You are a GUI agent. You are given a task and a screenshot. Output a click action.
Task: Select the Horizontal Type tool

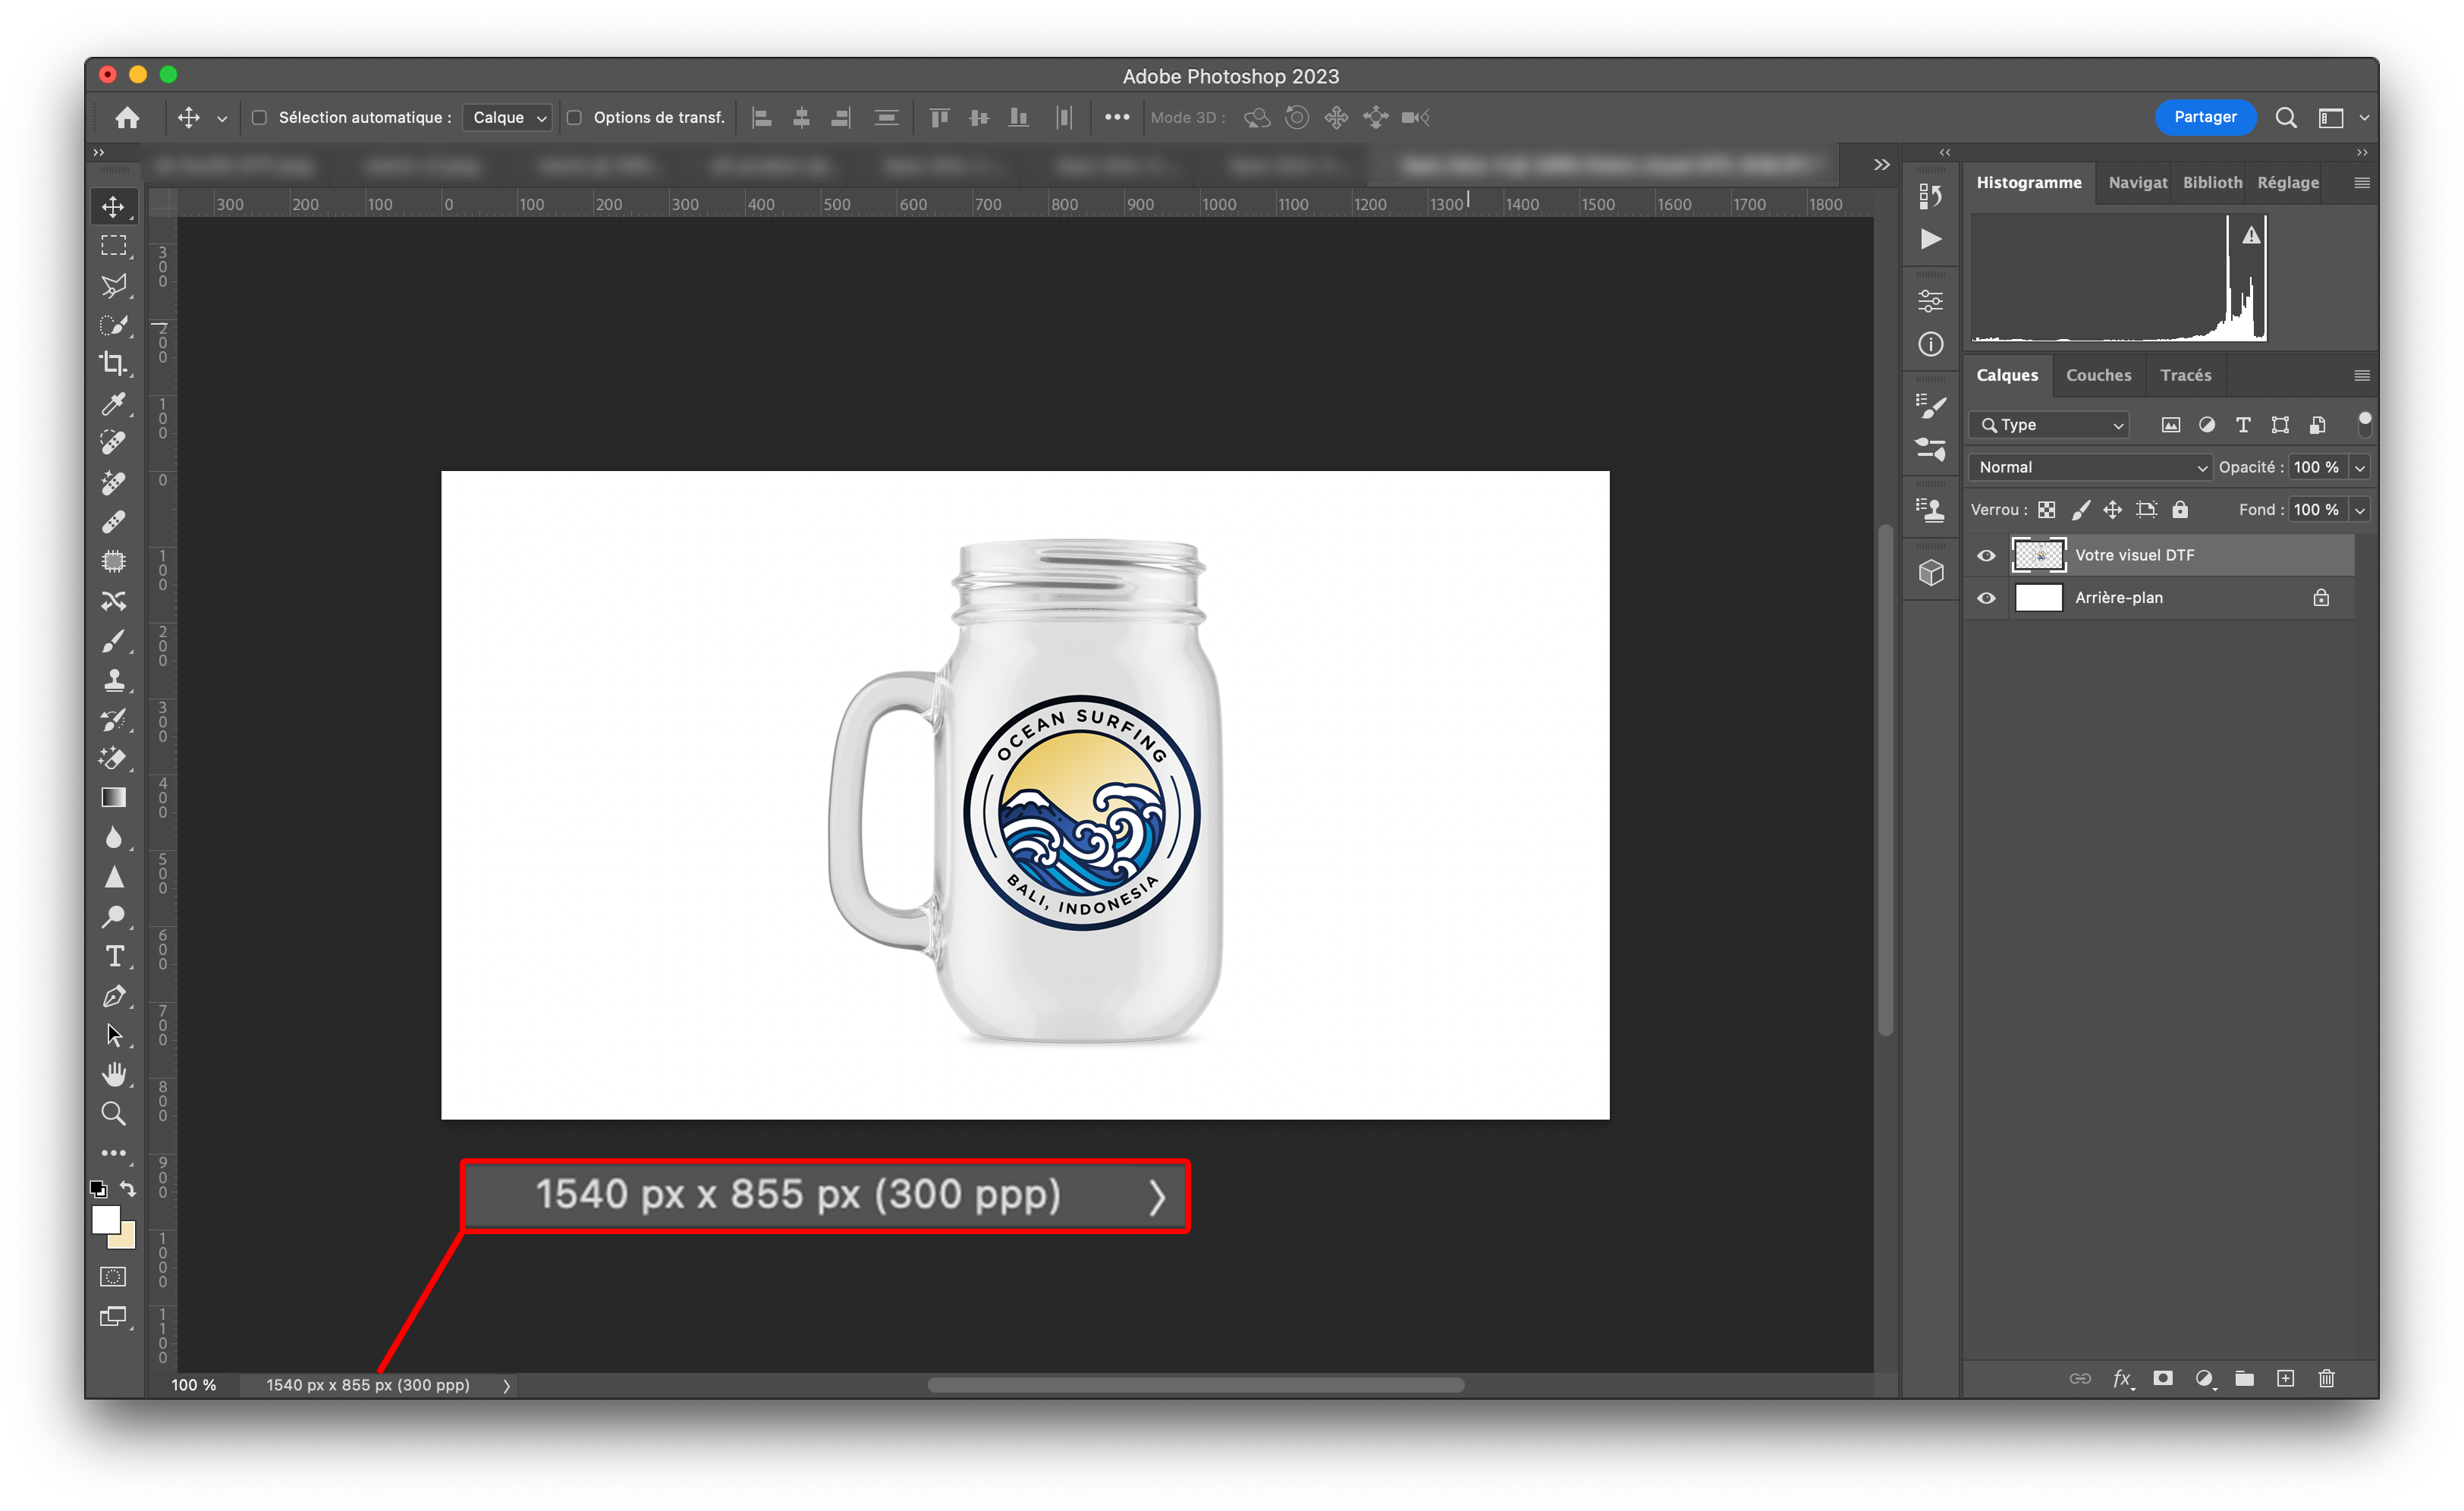pos(114,956)
